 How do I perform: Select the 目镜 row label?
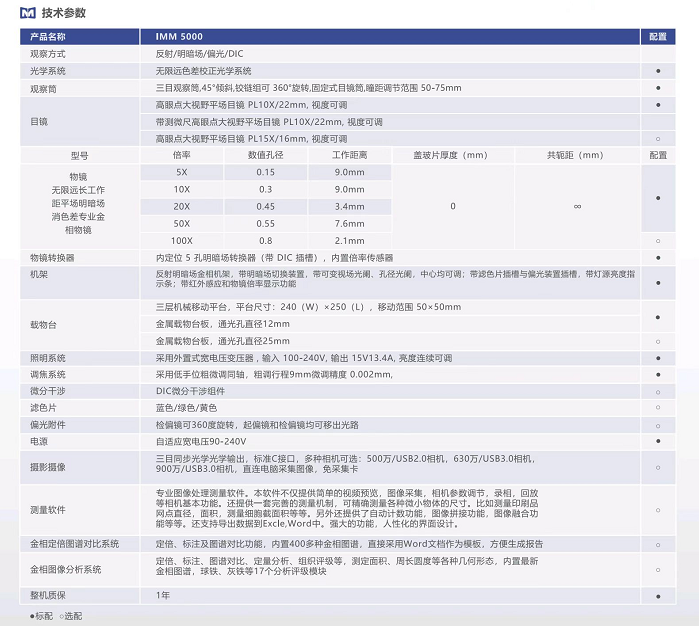39,121
